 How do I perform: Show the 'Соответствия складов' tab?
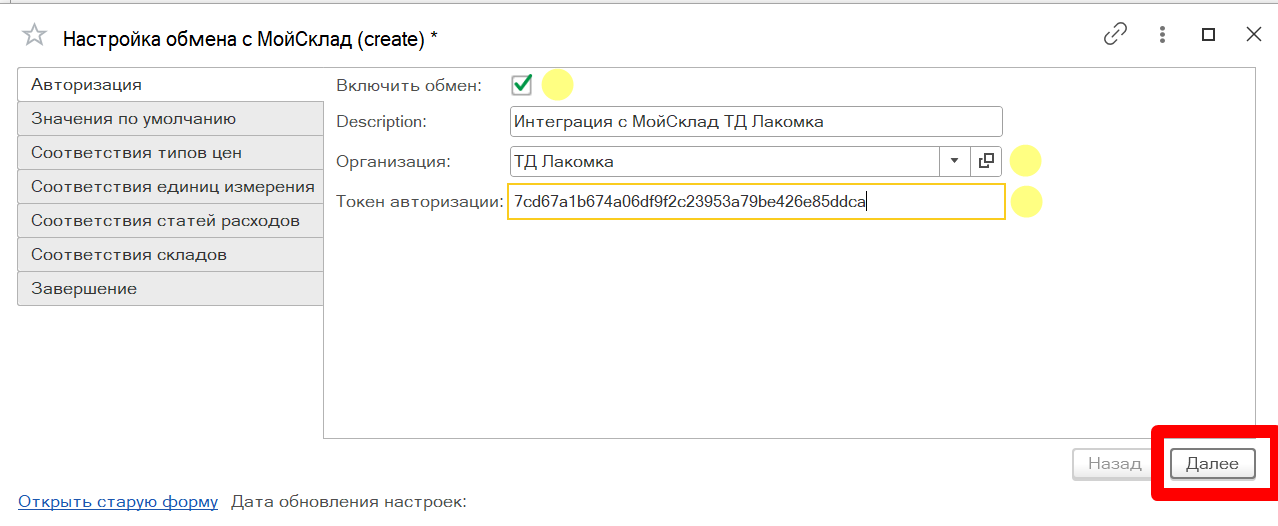point(170,255)
